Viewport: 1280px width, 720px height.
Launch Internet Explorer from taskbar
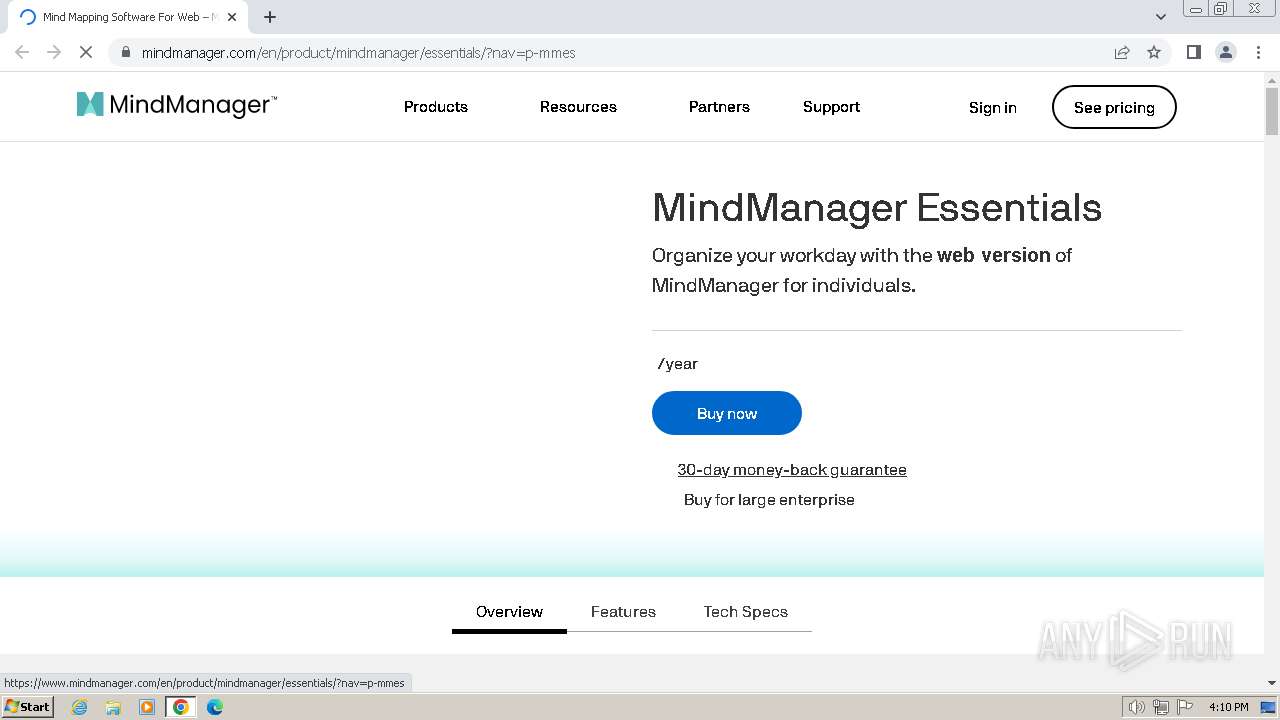80,707
